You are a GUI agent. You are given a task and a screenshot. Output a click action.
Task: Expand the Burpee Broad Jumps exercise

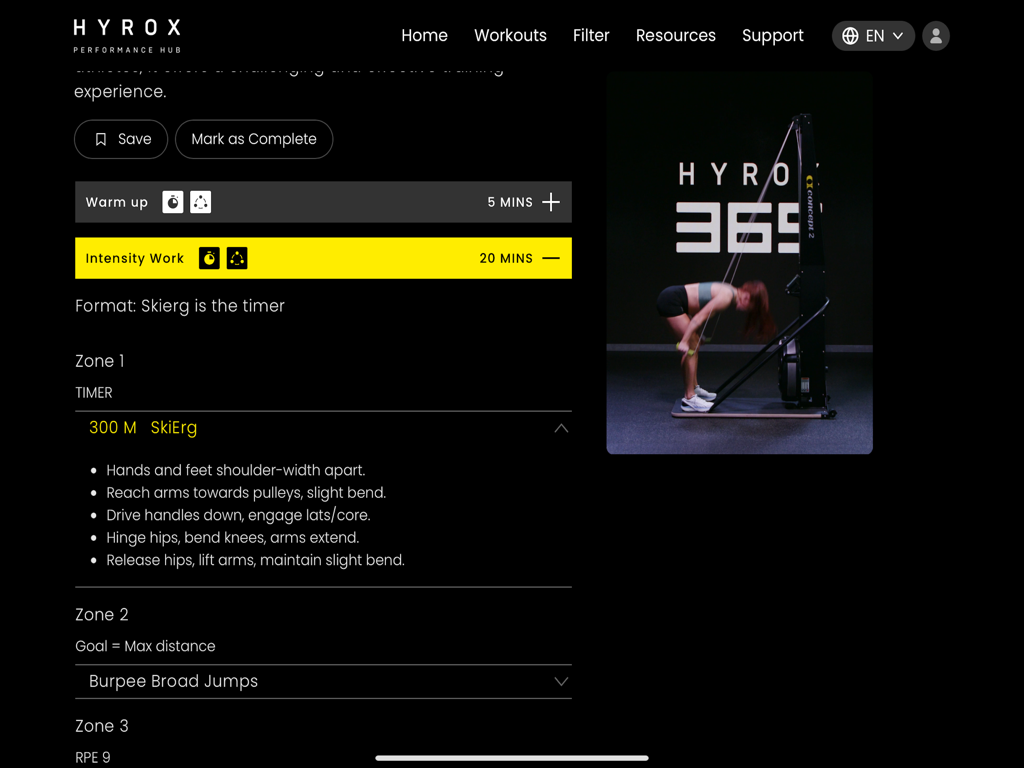click(561, 681)
